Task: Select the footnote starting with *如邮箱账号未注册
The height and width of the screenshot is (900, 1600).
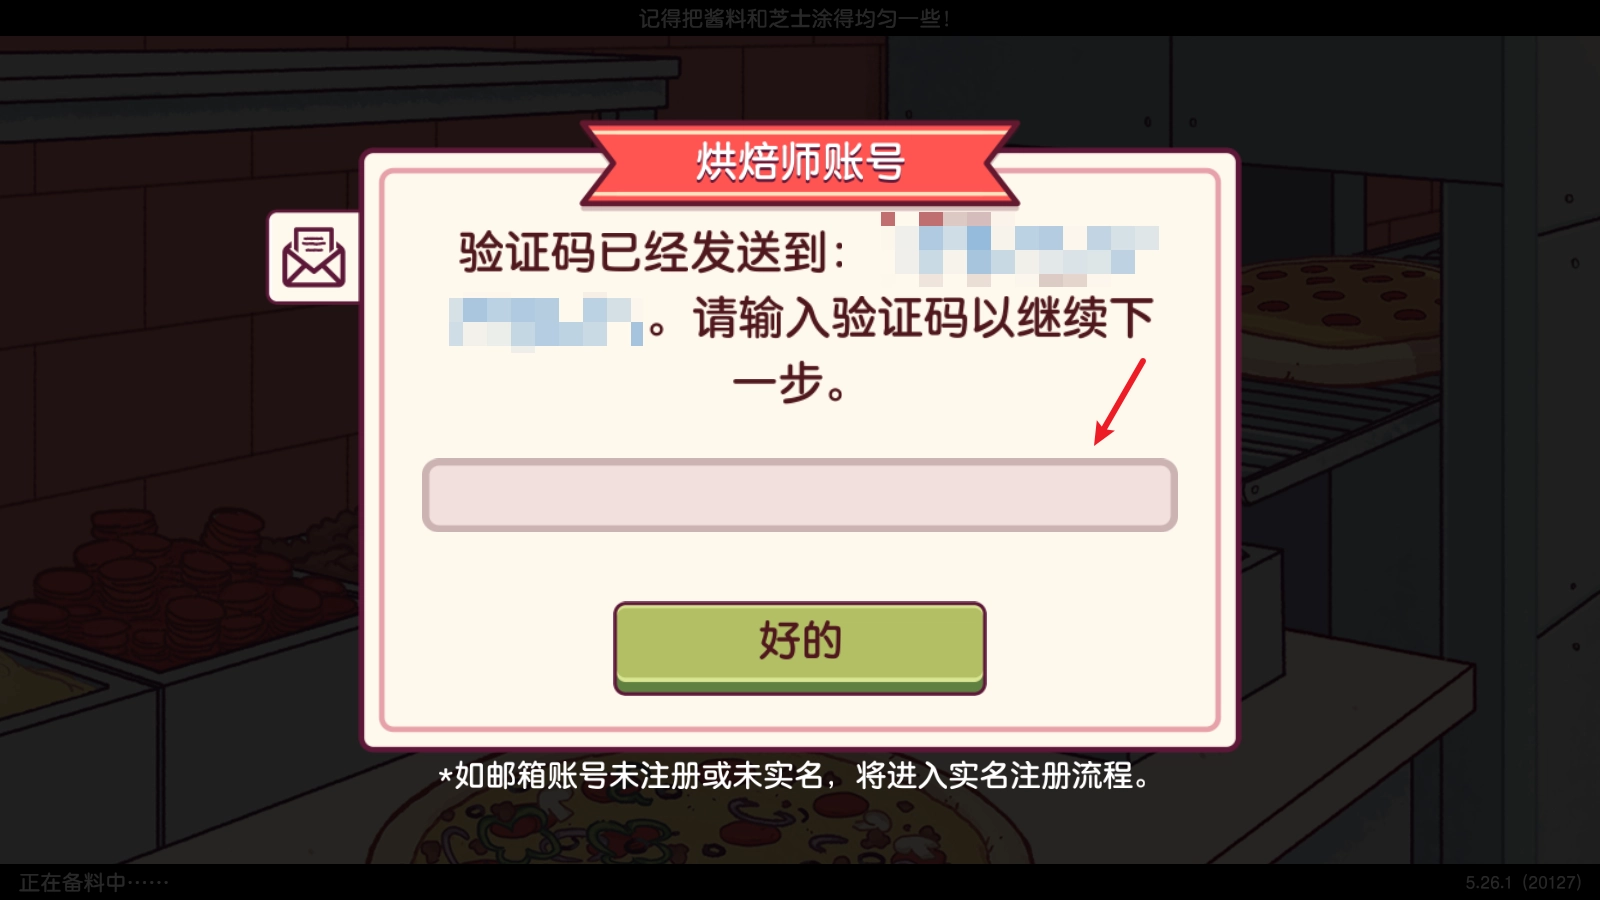Action: pyautogui.click(x=796, y=775)
